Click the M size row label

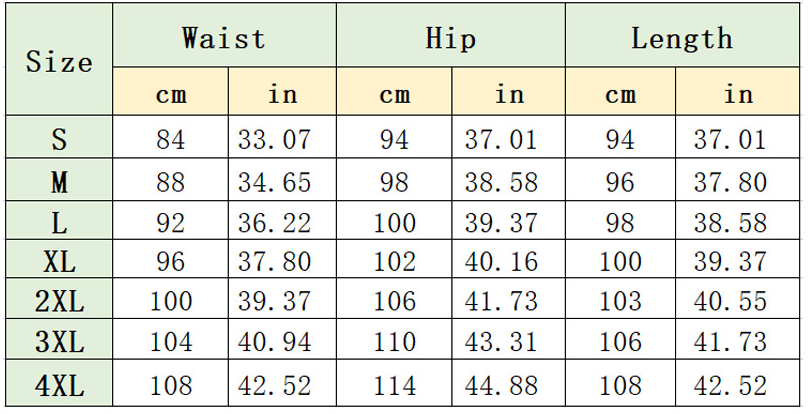(59, 180)
